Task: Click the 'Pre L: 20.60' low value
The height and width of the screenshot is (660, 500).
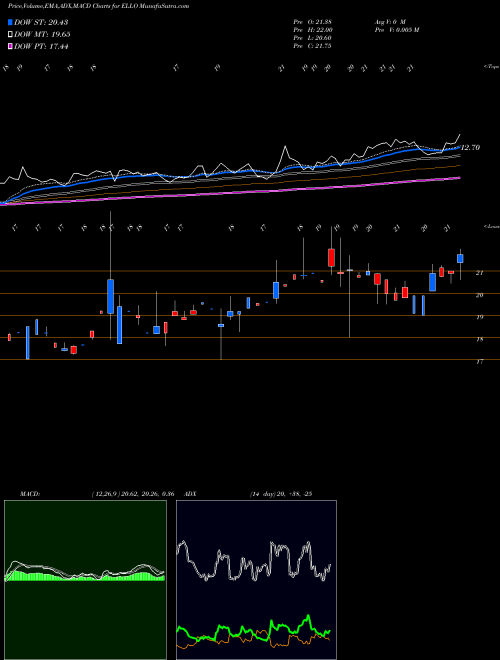Action: [x=312, y=38]
